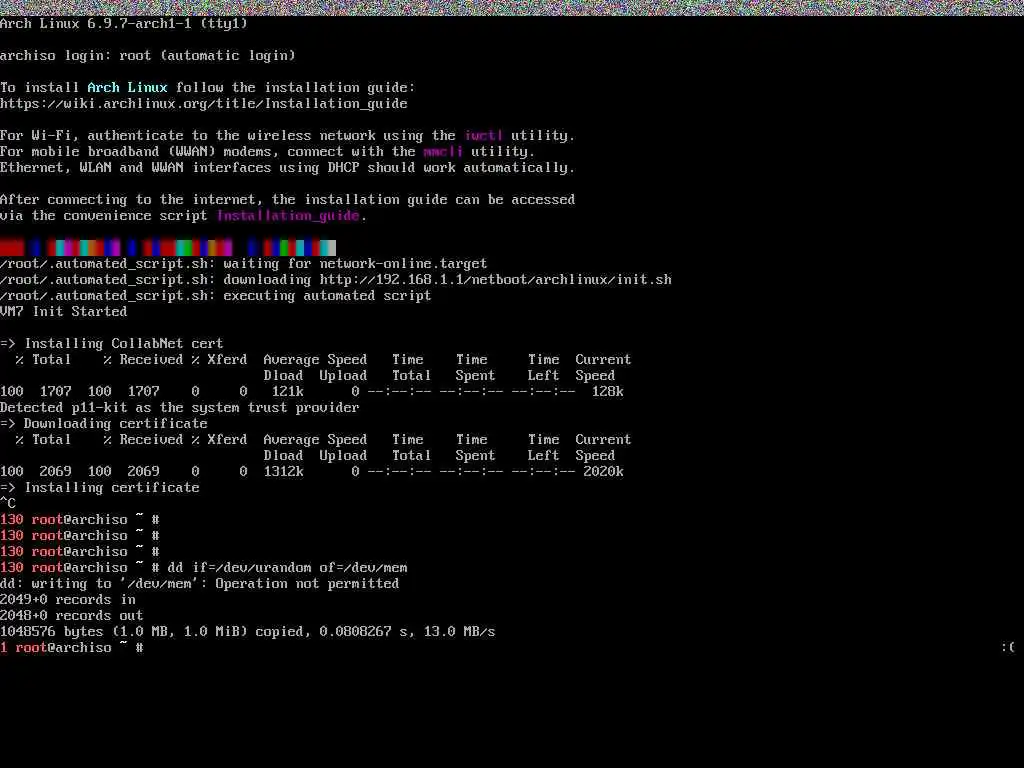Click the init.sh download URL
1024x768 pixels.
pyautogui.click(x=496, y=280)
